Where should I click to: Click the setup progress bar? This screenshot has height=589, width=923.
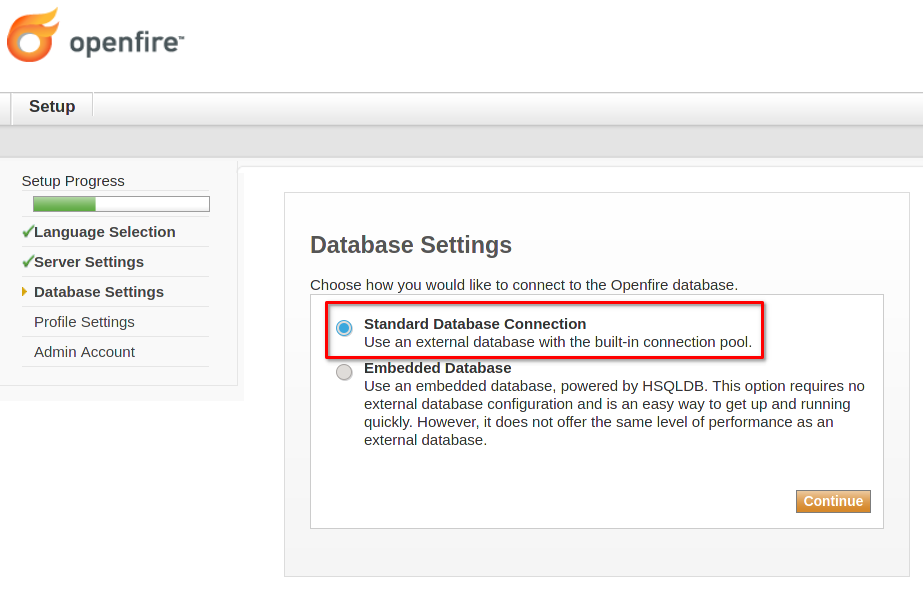pyautogui.click(x=121, y=204)
